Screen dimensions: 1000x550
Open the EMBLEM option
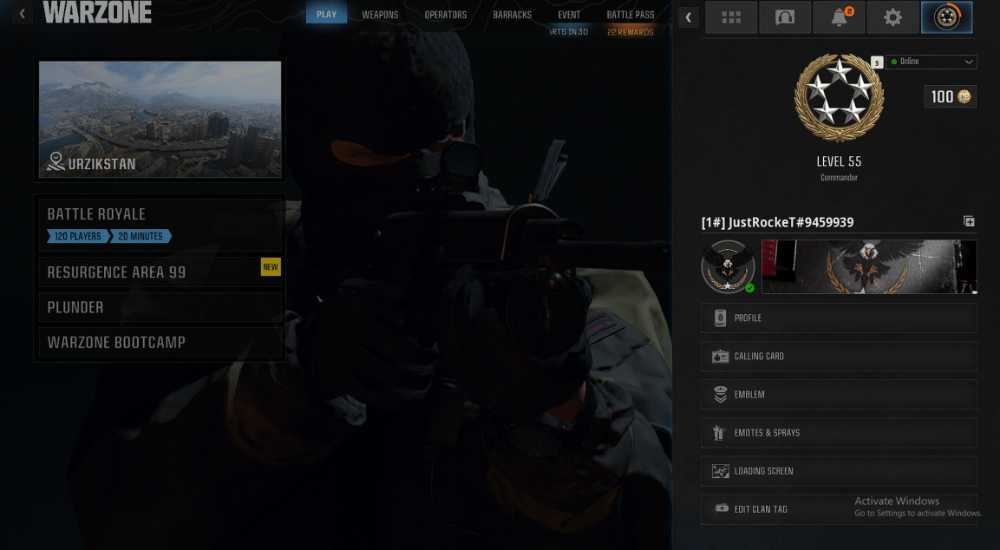tap(839, 394)
